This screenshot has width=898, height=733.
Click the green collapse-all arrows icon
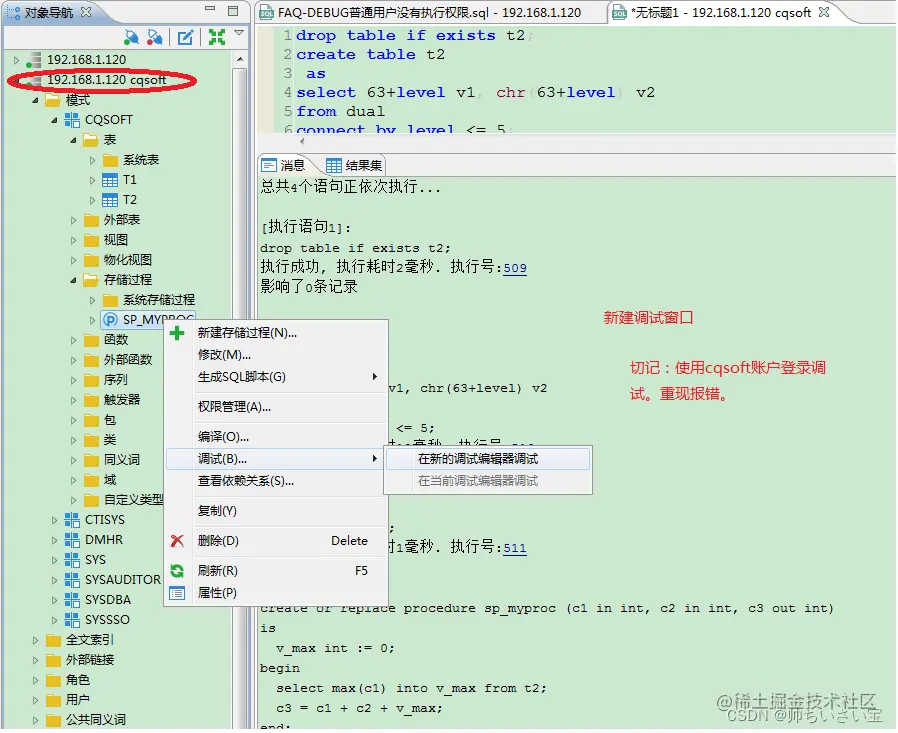coord(216,38)
